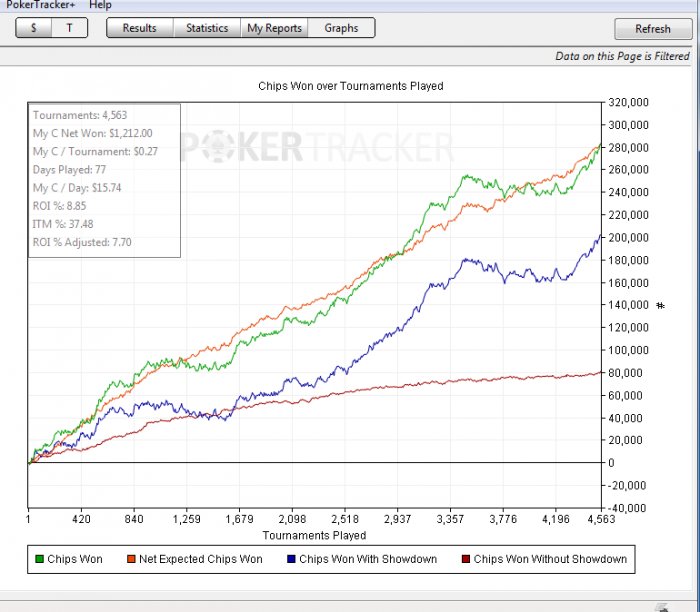This screenshot has width=700, height=612.
Task: Click the 'ITM %: 37.48' stat
Action: tap(63, 224)
